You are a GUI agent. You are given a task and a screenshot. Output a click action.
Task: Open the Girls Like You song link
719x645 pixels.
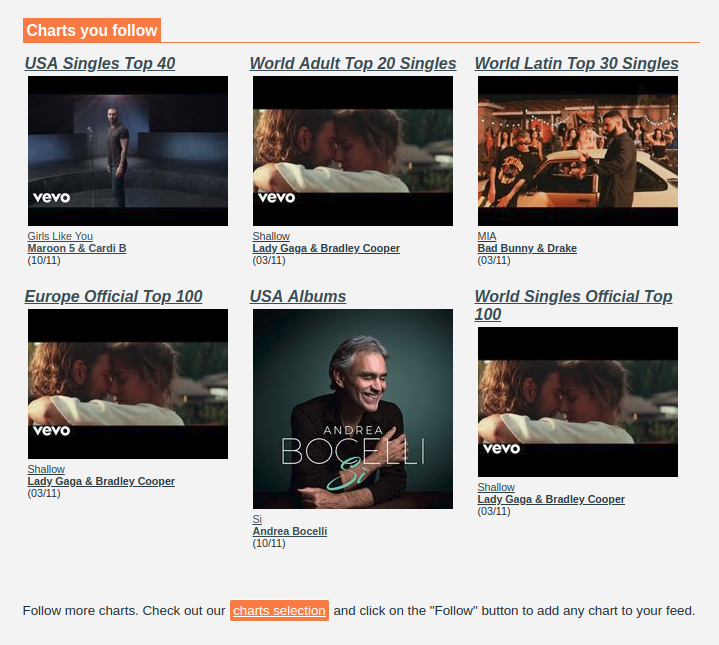[x=60, y=236]
